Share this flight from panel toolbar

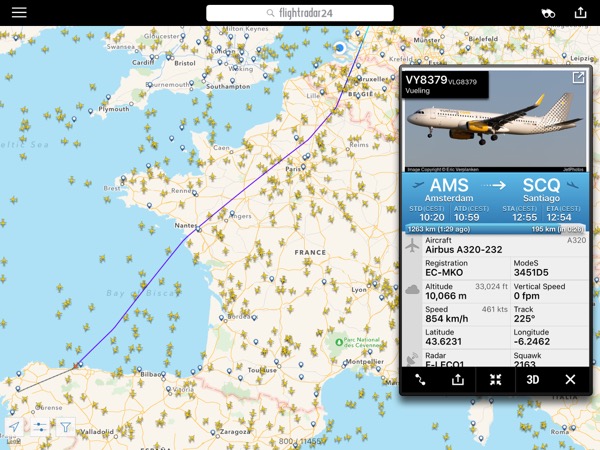click(x=458, y=380)
